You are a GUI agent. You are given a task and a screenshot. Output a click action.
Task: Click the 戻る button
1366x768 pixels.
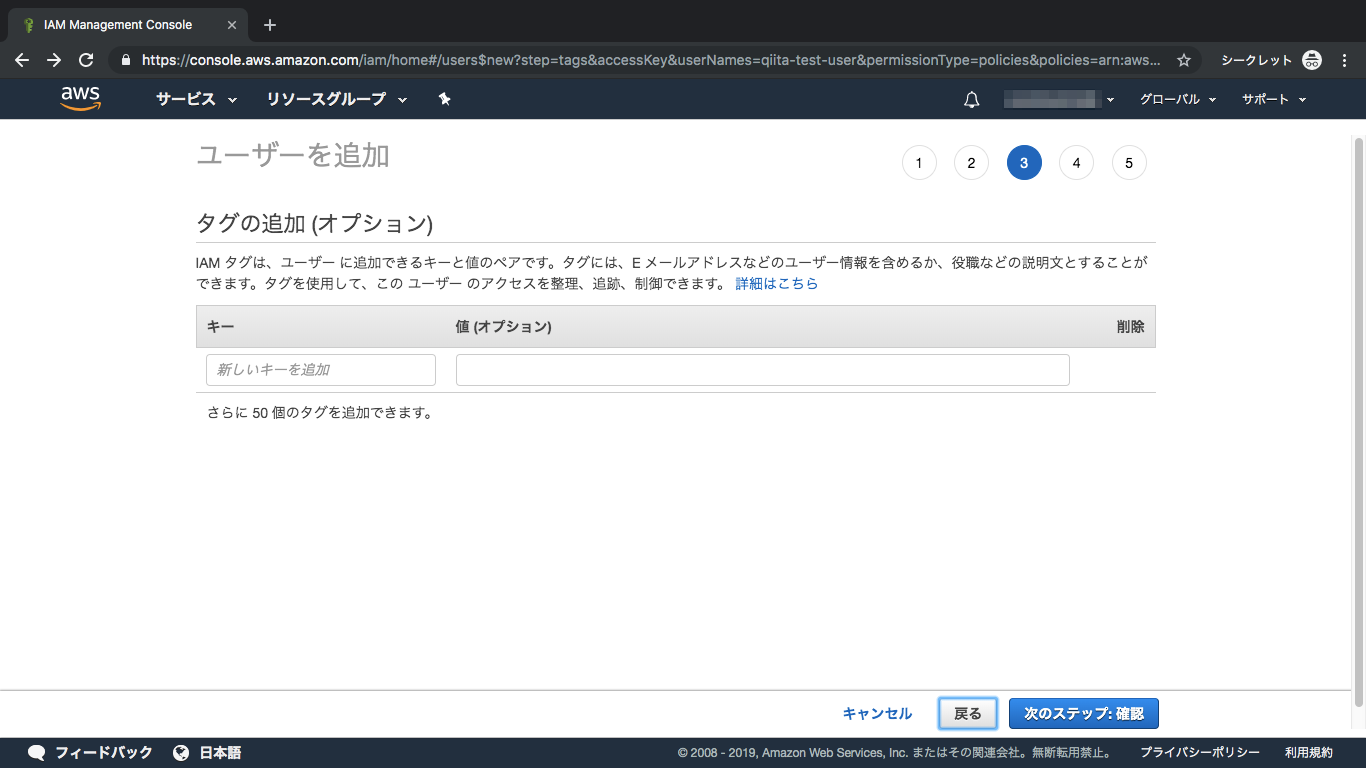coord(968,714)
